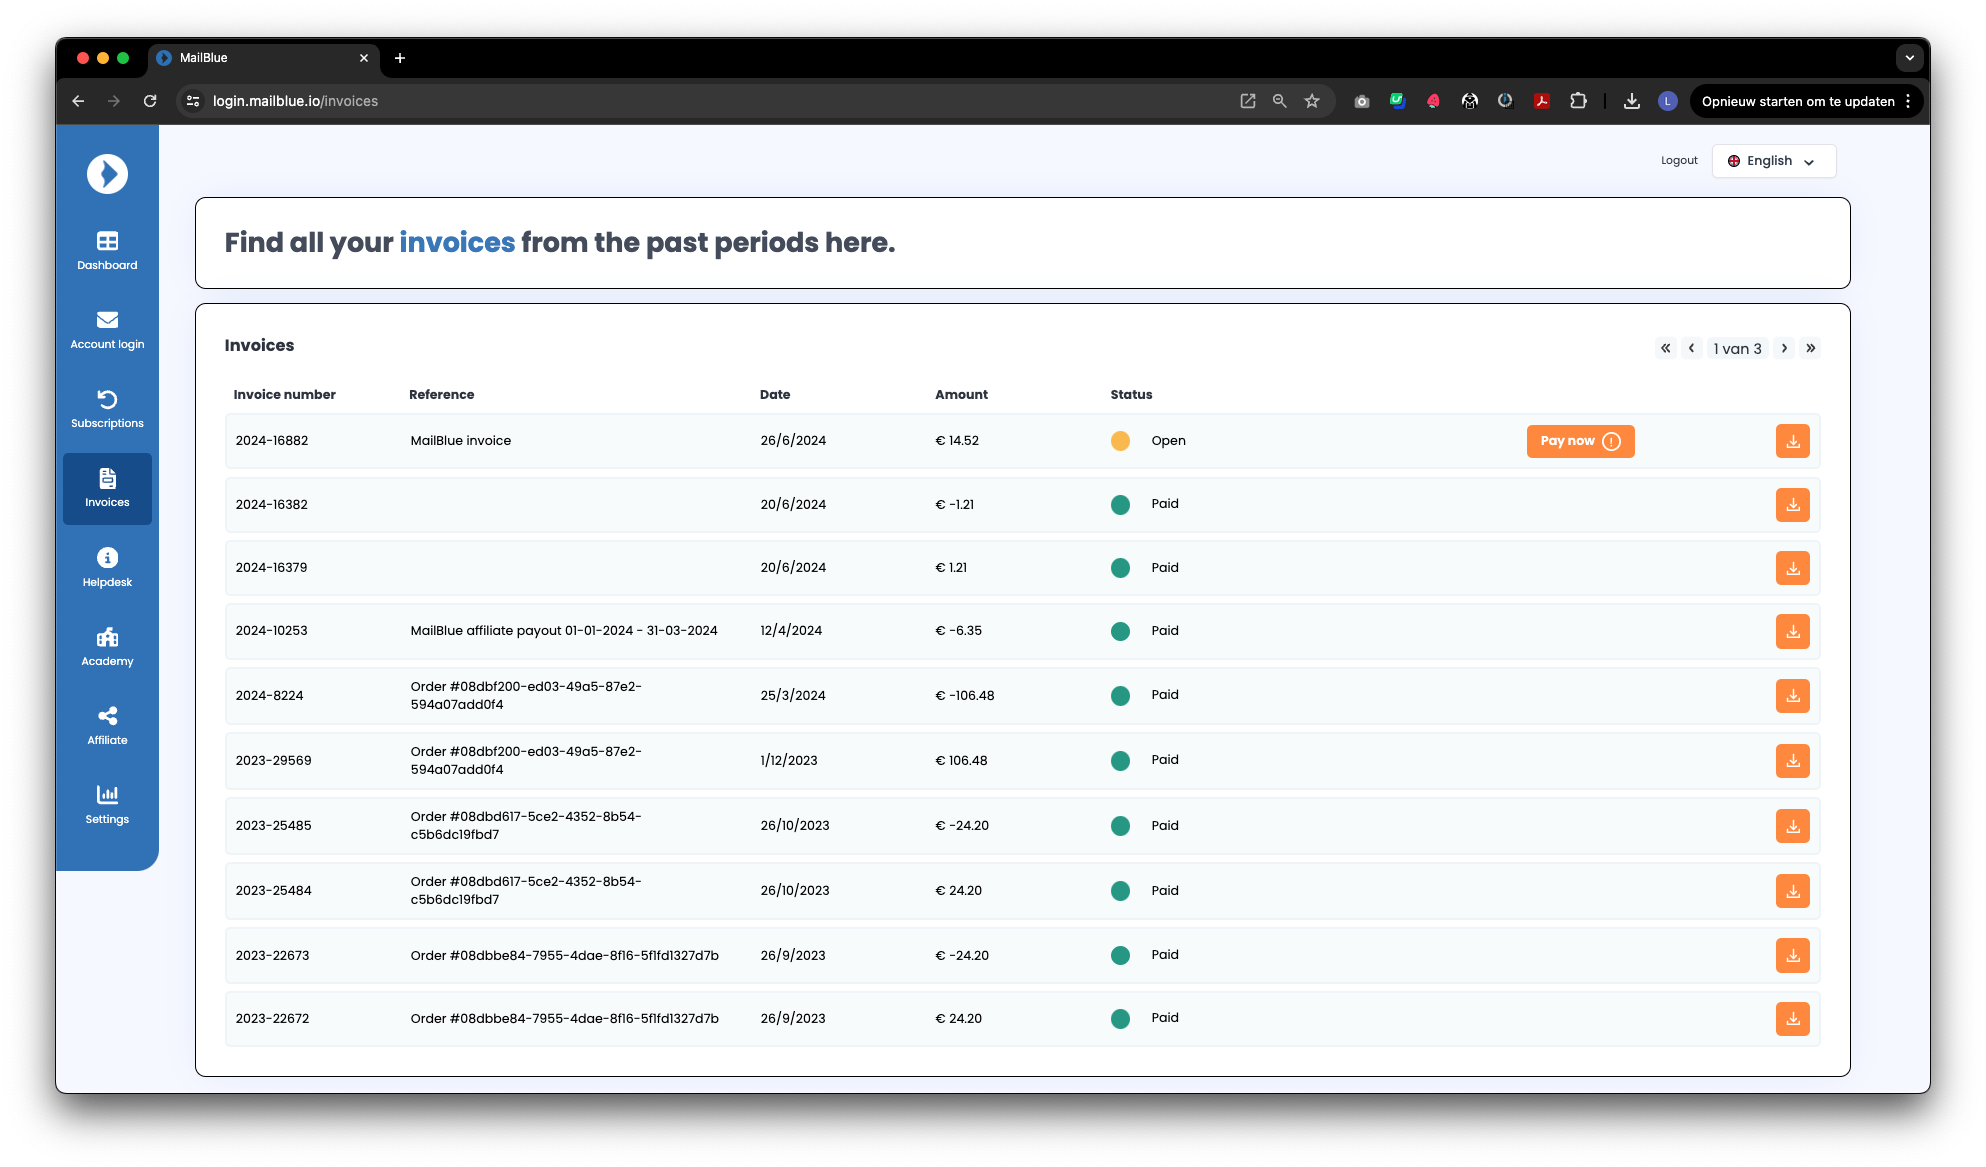1986x1167 pixels.
Task: Click the 'Date' column header
Action: (x=775, y=395)
